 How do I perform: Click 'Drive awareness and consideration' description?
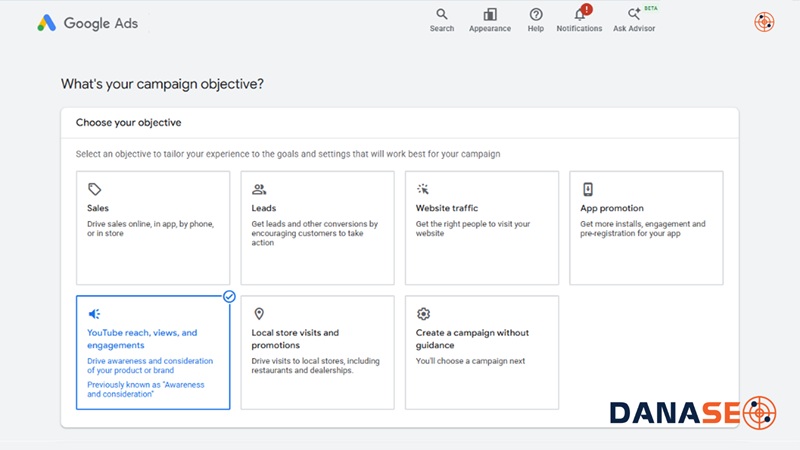[x=150, y=365]
